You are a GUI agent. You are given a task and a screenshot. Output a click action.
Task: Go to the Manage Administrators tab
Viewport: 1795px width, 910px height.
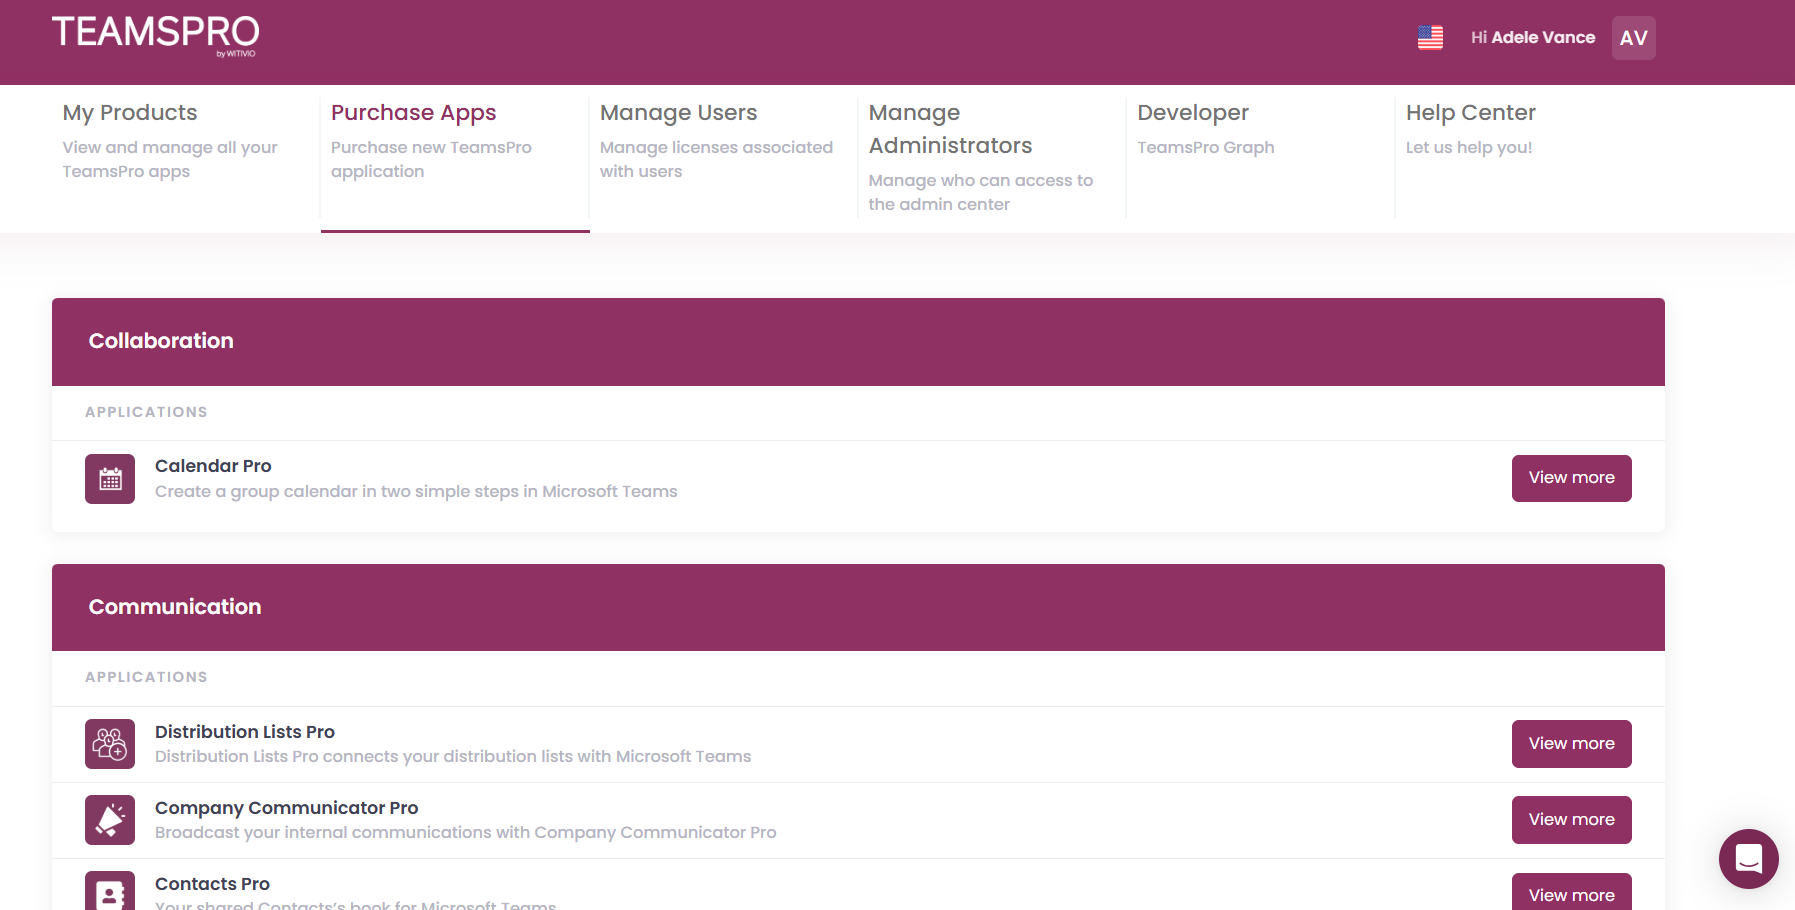click(950, 129)
